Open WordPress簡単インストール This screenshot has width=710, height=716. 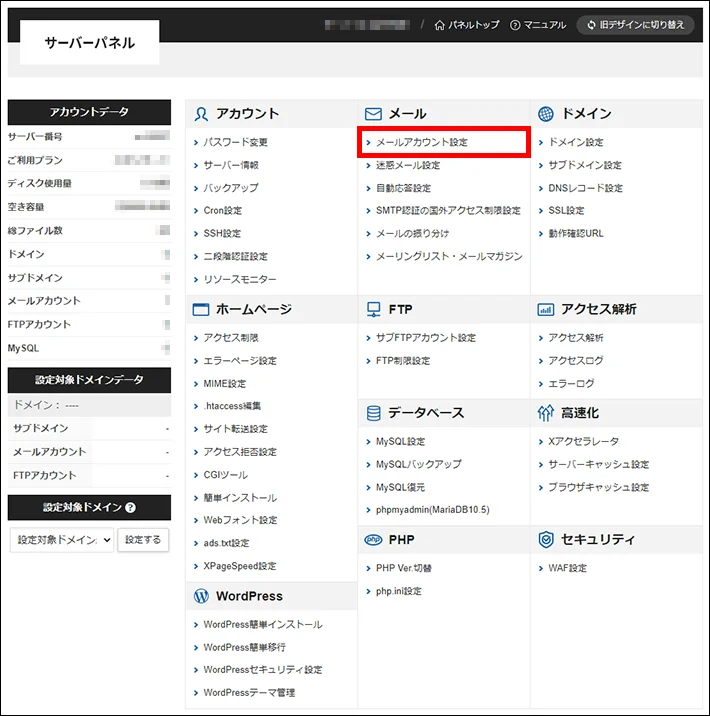click(263, 625)
